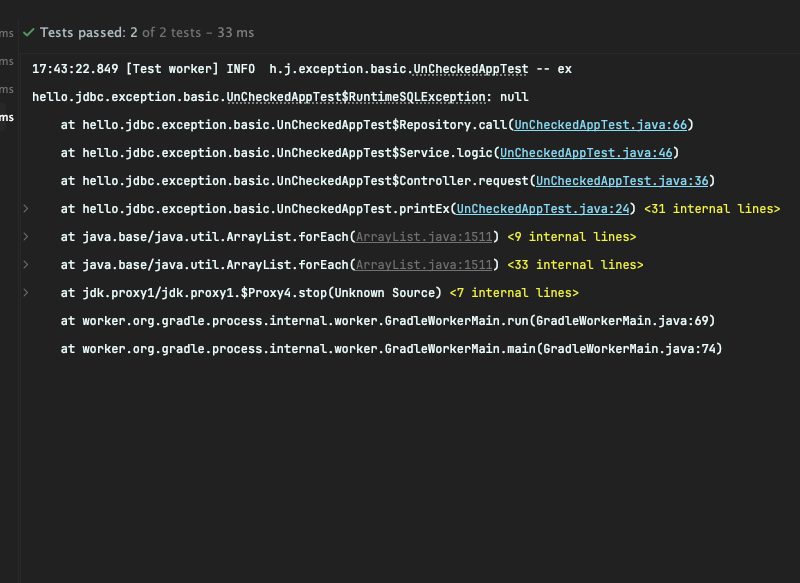The height and width of the screenshot is (583, 800).
Task: Click the RuntimeSQLException: null line
Action: pyautogui.click(x=280, y=97)
